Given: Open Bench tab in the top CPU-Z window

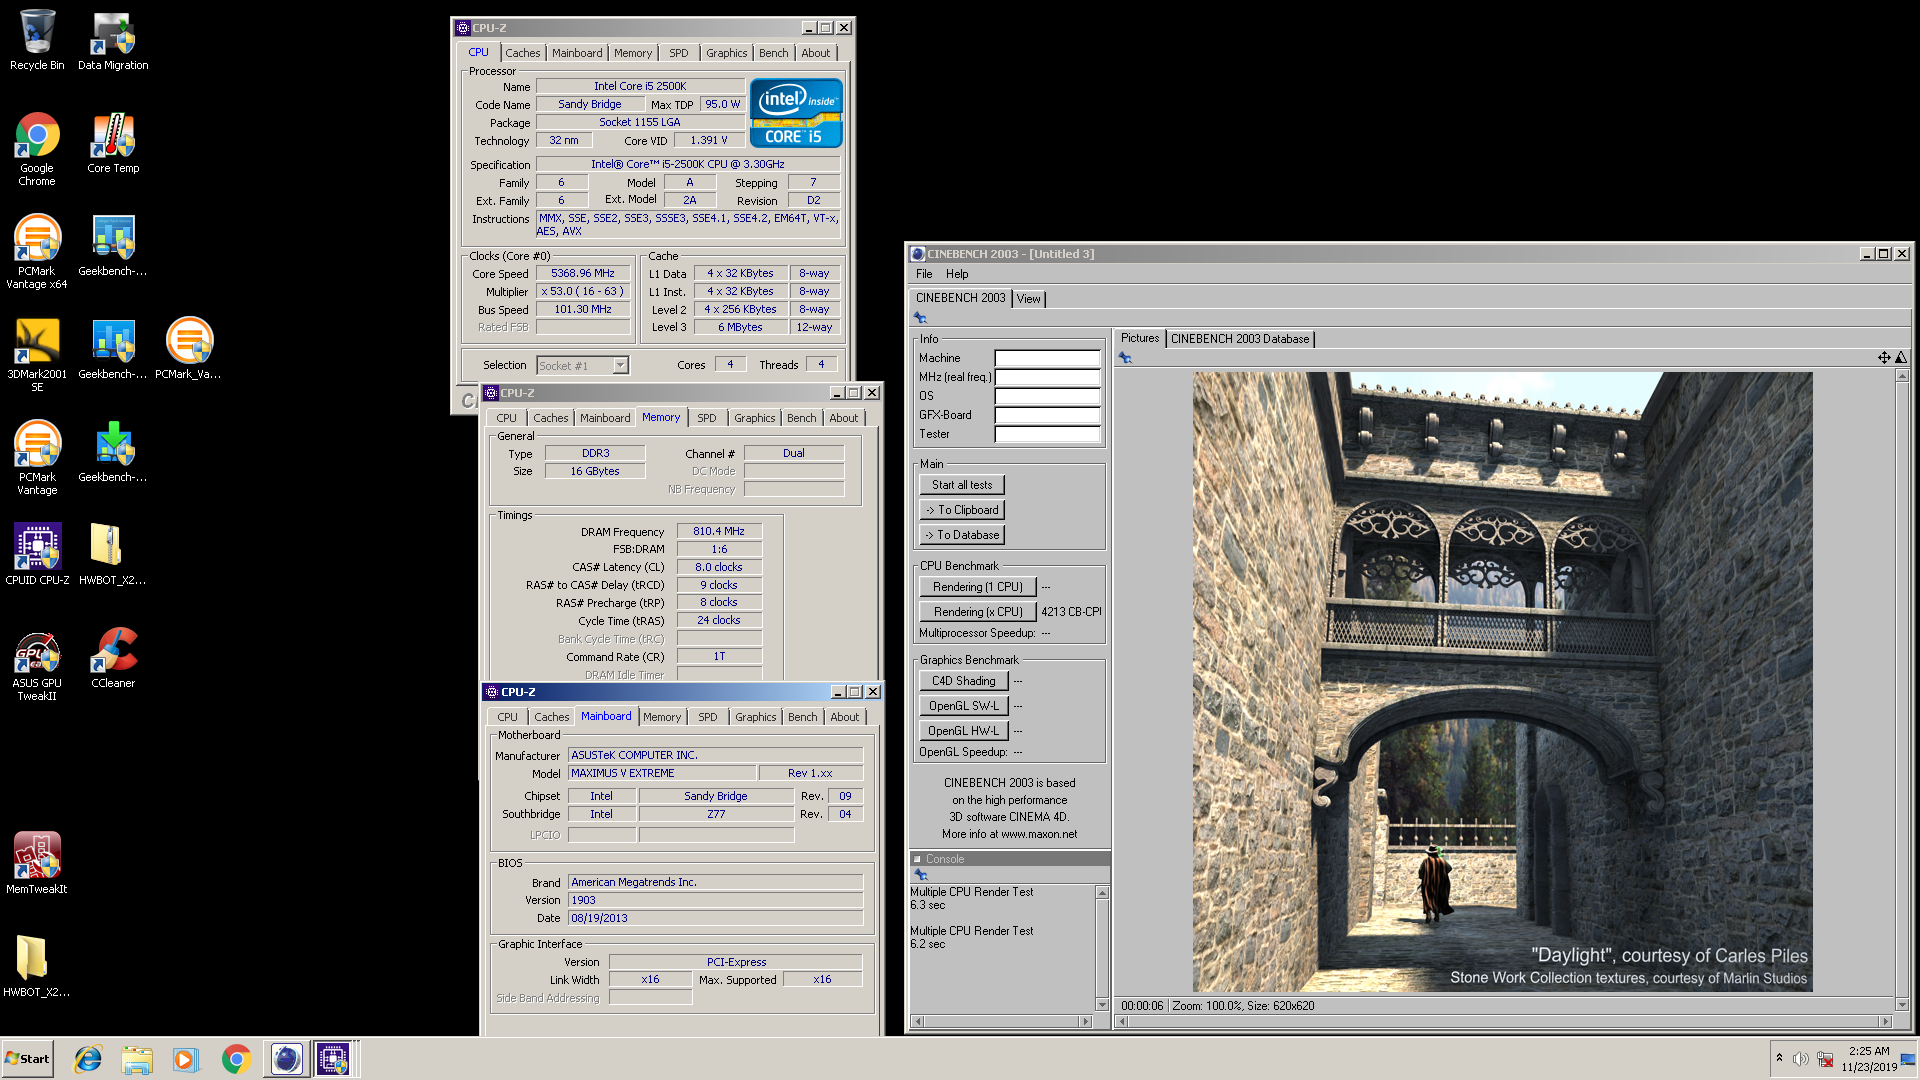Looking at the screenshot, I should coord(773,53).
